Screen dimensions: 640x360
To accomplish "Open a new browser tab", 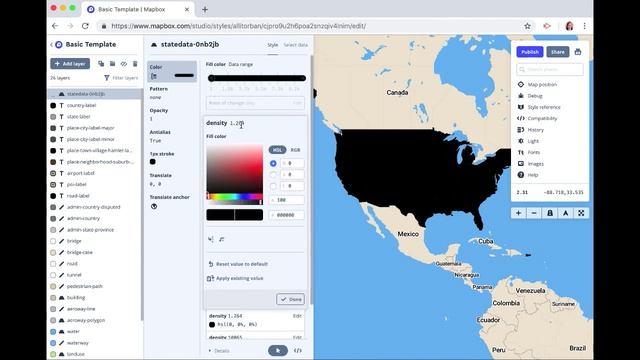I will [205, 9].
